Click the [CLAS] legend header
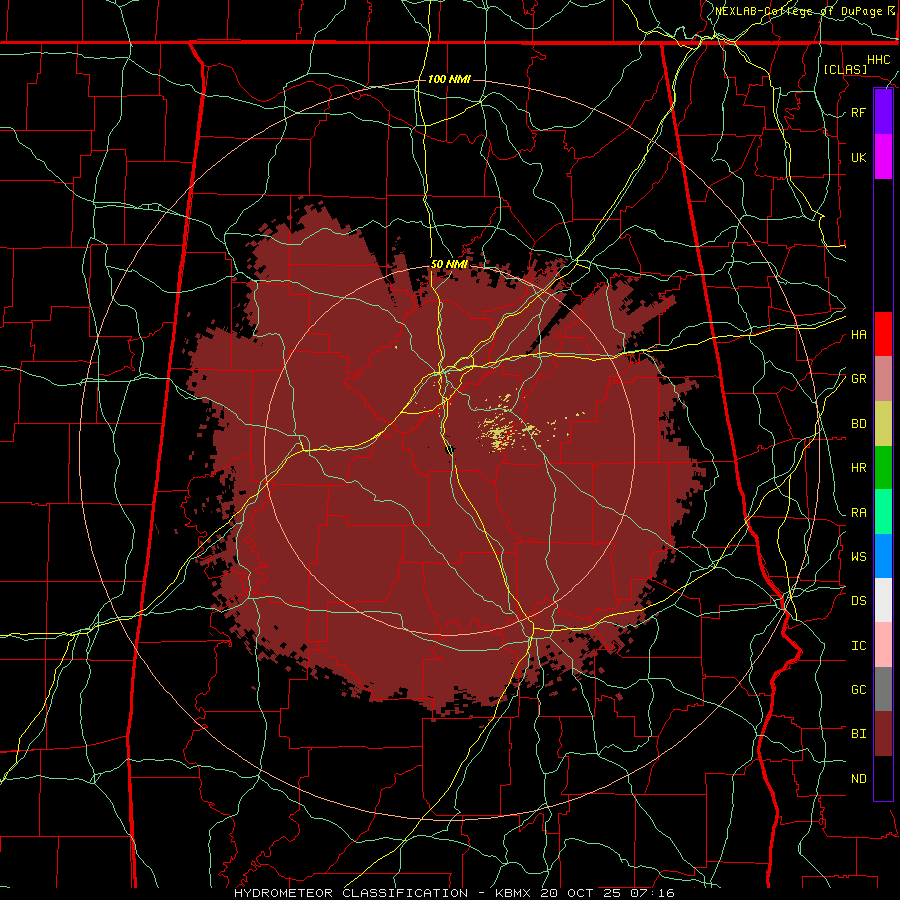Screen dimensions: 900x900 pos(845,69)
